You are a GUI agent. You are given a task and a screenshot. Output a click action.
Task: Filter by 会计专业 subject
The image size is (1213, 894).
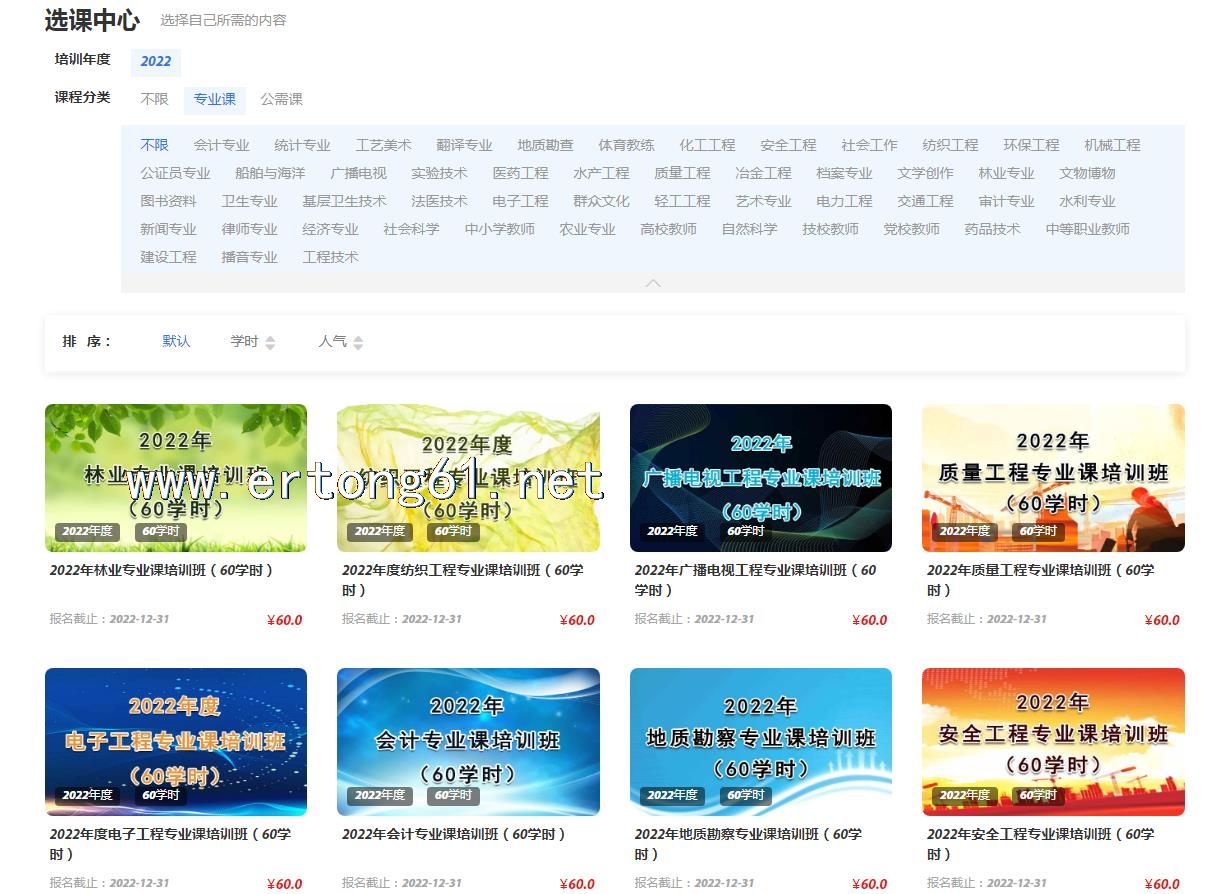(x=221, y=145)
